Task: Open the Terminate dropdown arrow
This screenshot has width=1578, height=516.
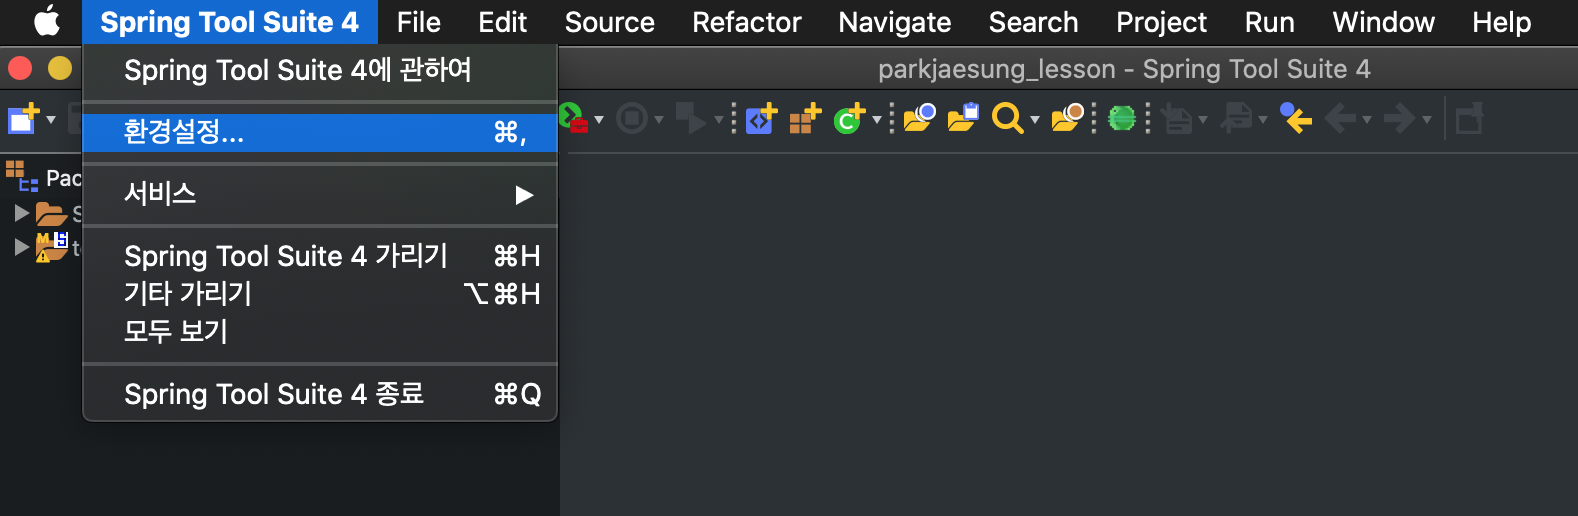Action: click(x=659, y=120)
